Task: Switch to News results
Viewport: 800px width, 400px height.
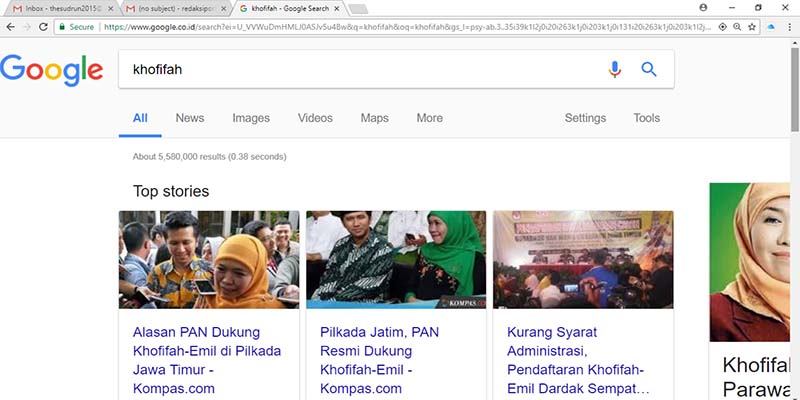Action: point(190,118)
